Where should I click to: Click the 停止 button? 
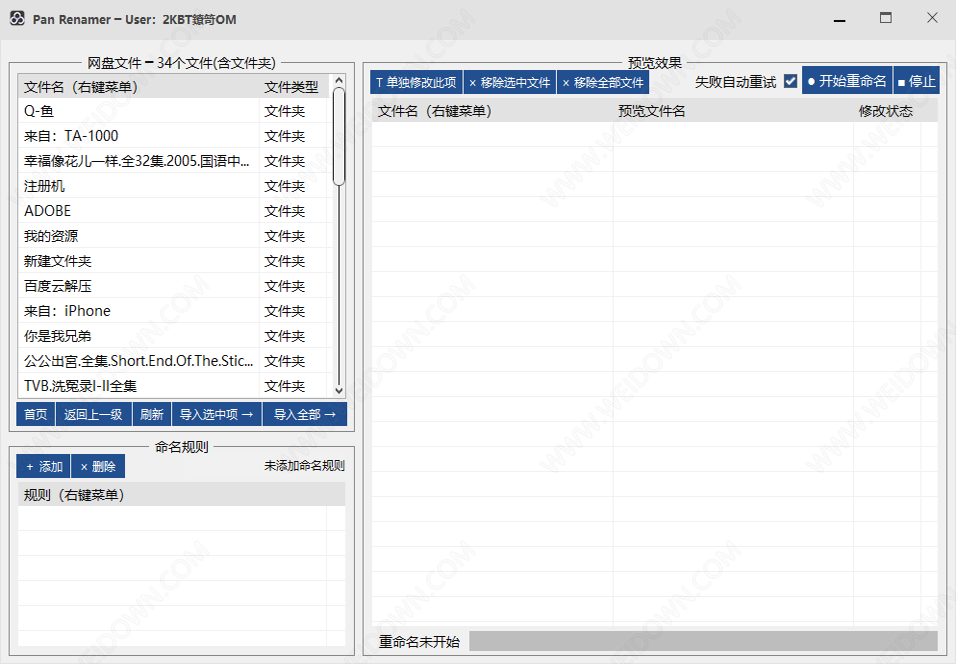click(916, 81)
